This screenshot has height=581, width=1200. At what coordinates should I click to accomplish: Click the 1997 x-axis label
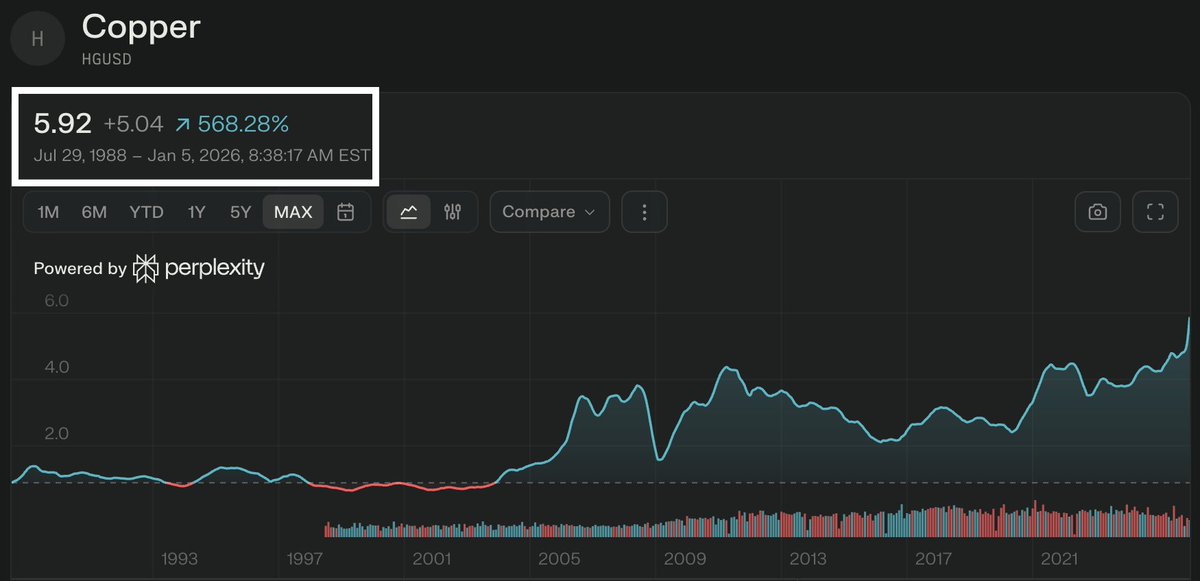[305, 559]
